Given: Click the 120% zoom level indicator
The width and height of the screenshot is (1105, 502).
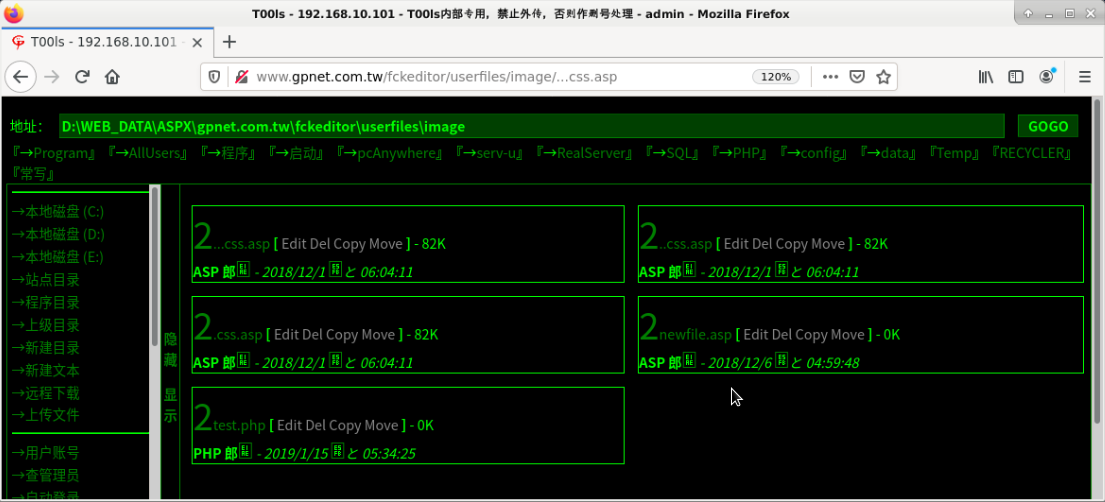Looking at the screenshot, I should [x=776, y=77].
